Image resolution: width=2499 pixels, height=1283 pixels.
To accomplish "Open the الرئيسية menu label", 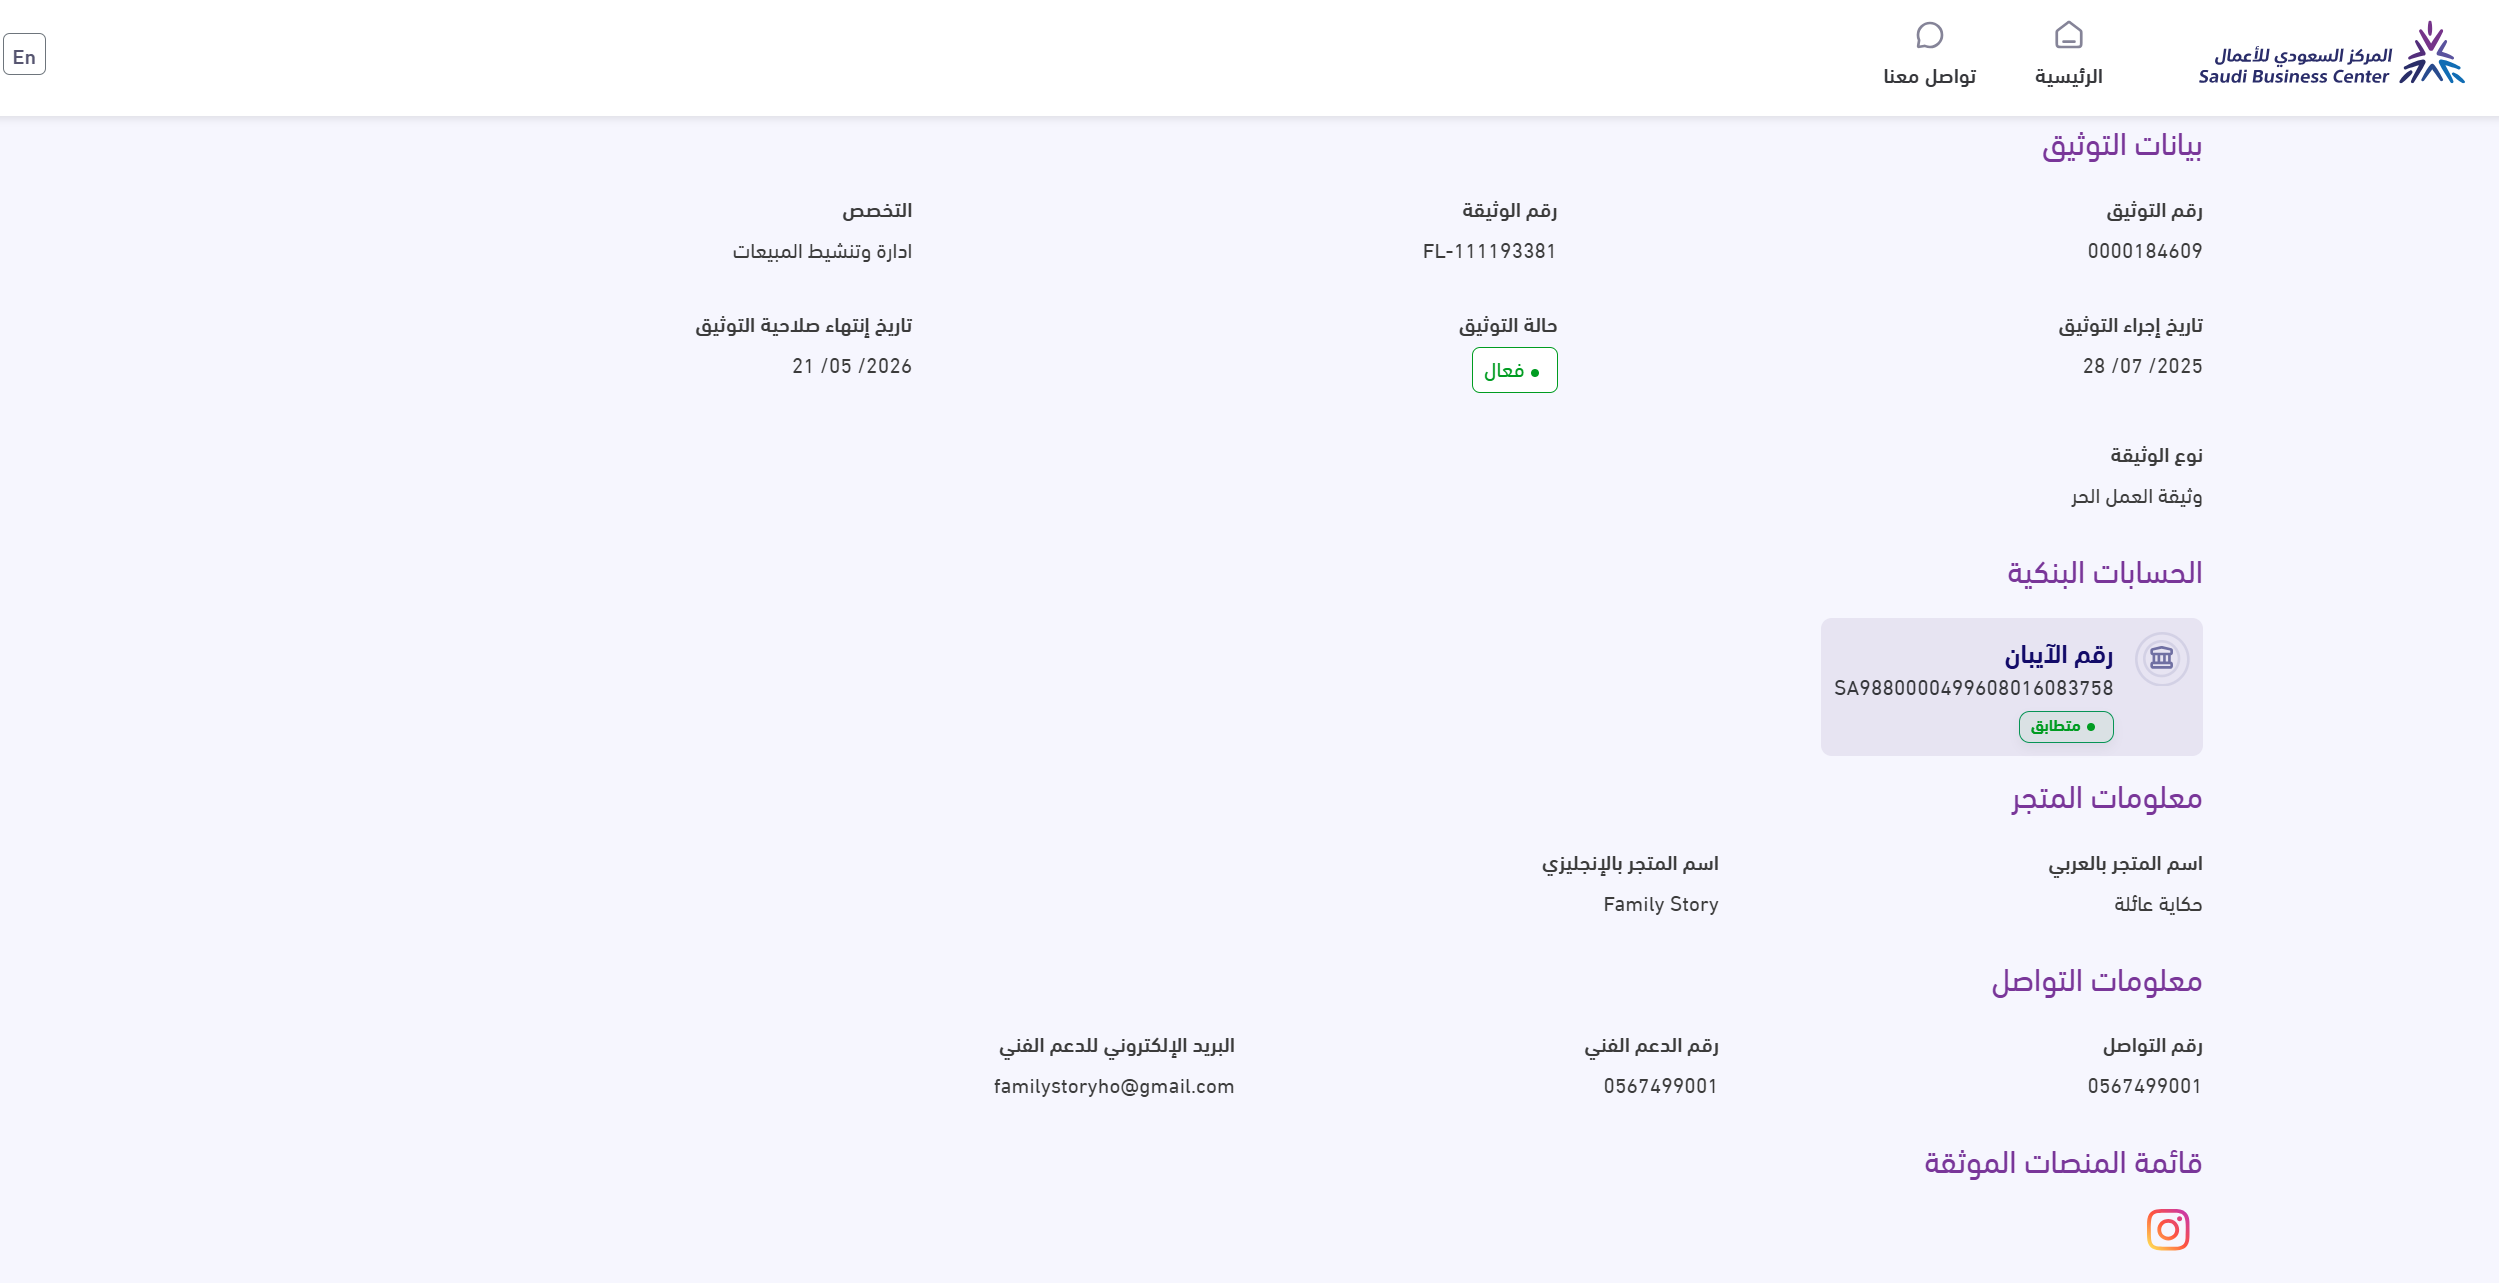I will pos(2068,77).
